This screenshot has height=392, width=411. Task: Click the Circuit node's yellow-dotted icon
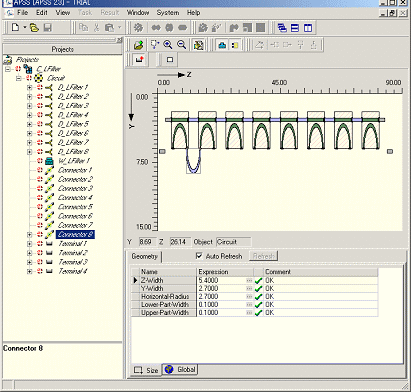click(x=39, y=78)
